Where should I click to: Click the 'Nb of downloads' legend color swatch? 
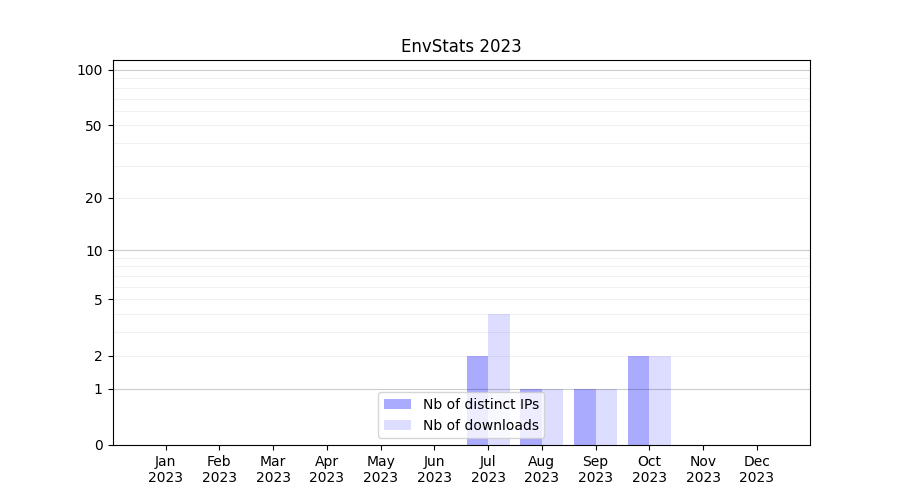tap(397, 425)
